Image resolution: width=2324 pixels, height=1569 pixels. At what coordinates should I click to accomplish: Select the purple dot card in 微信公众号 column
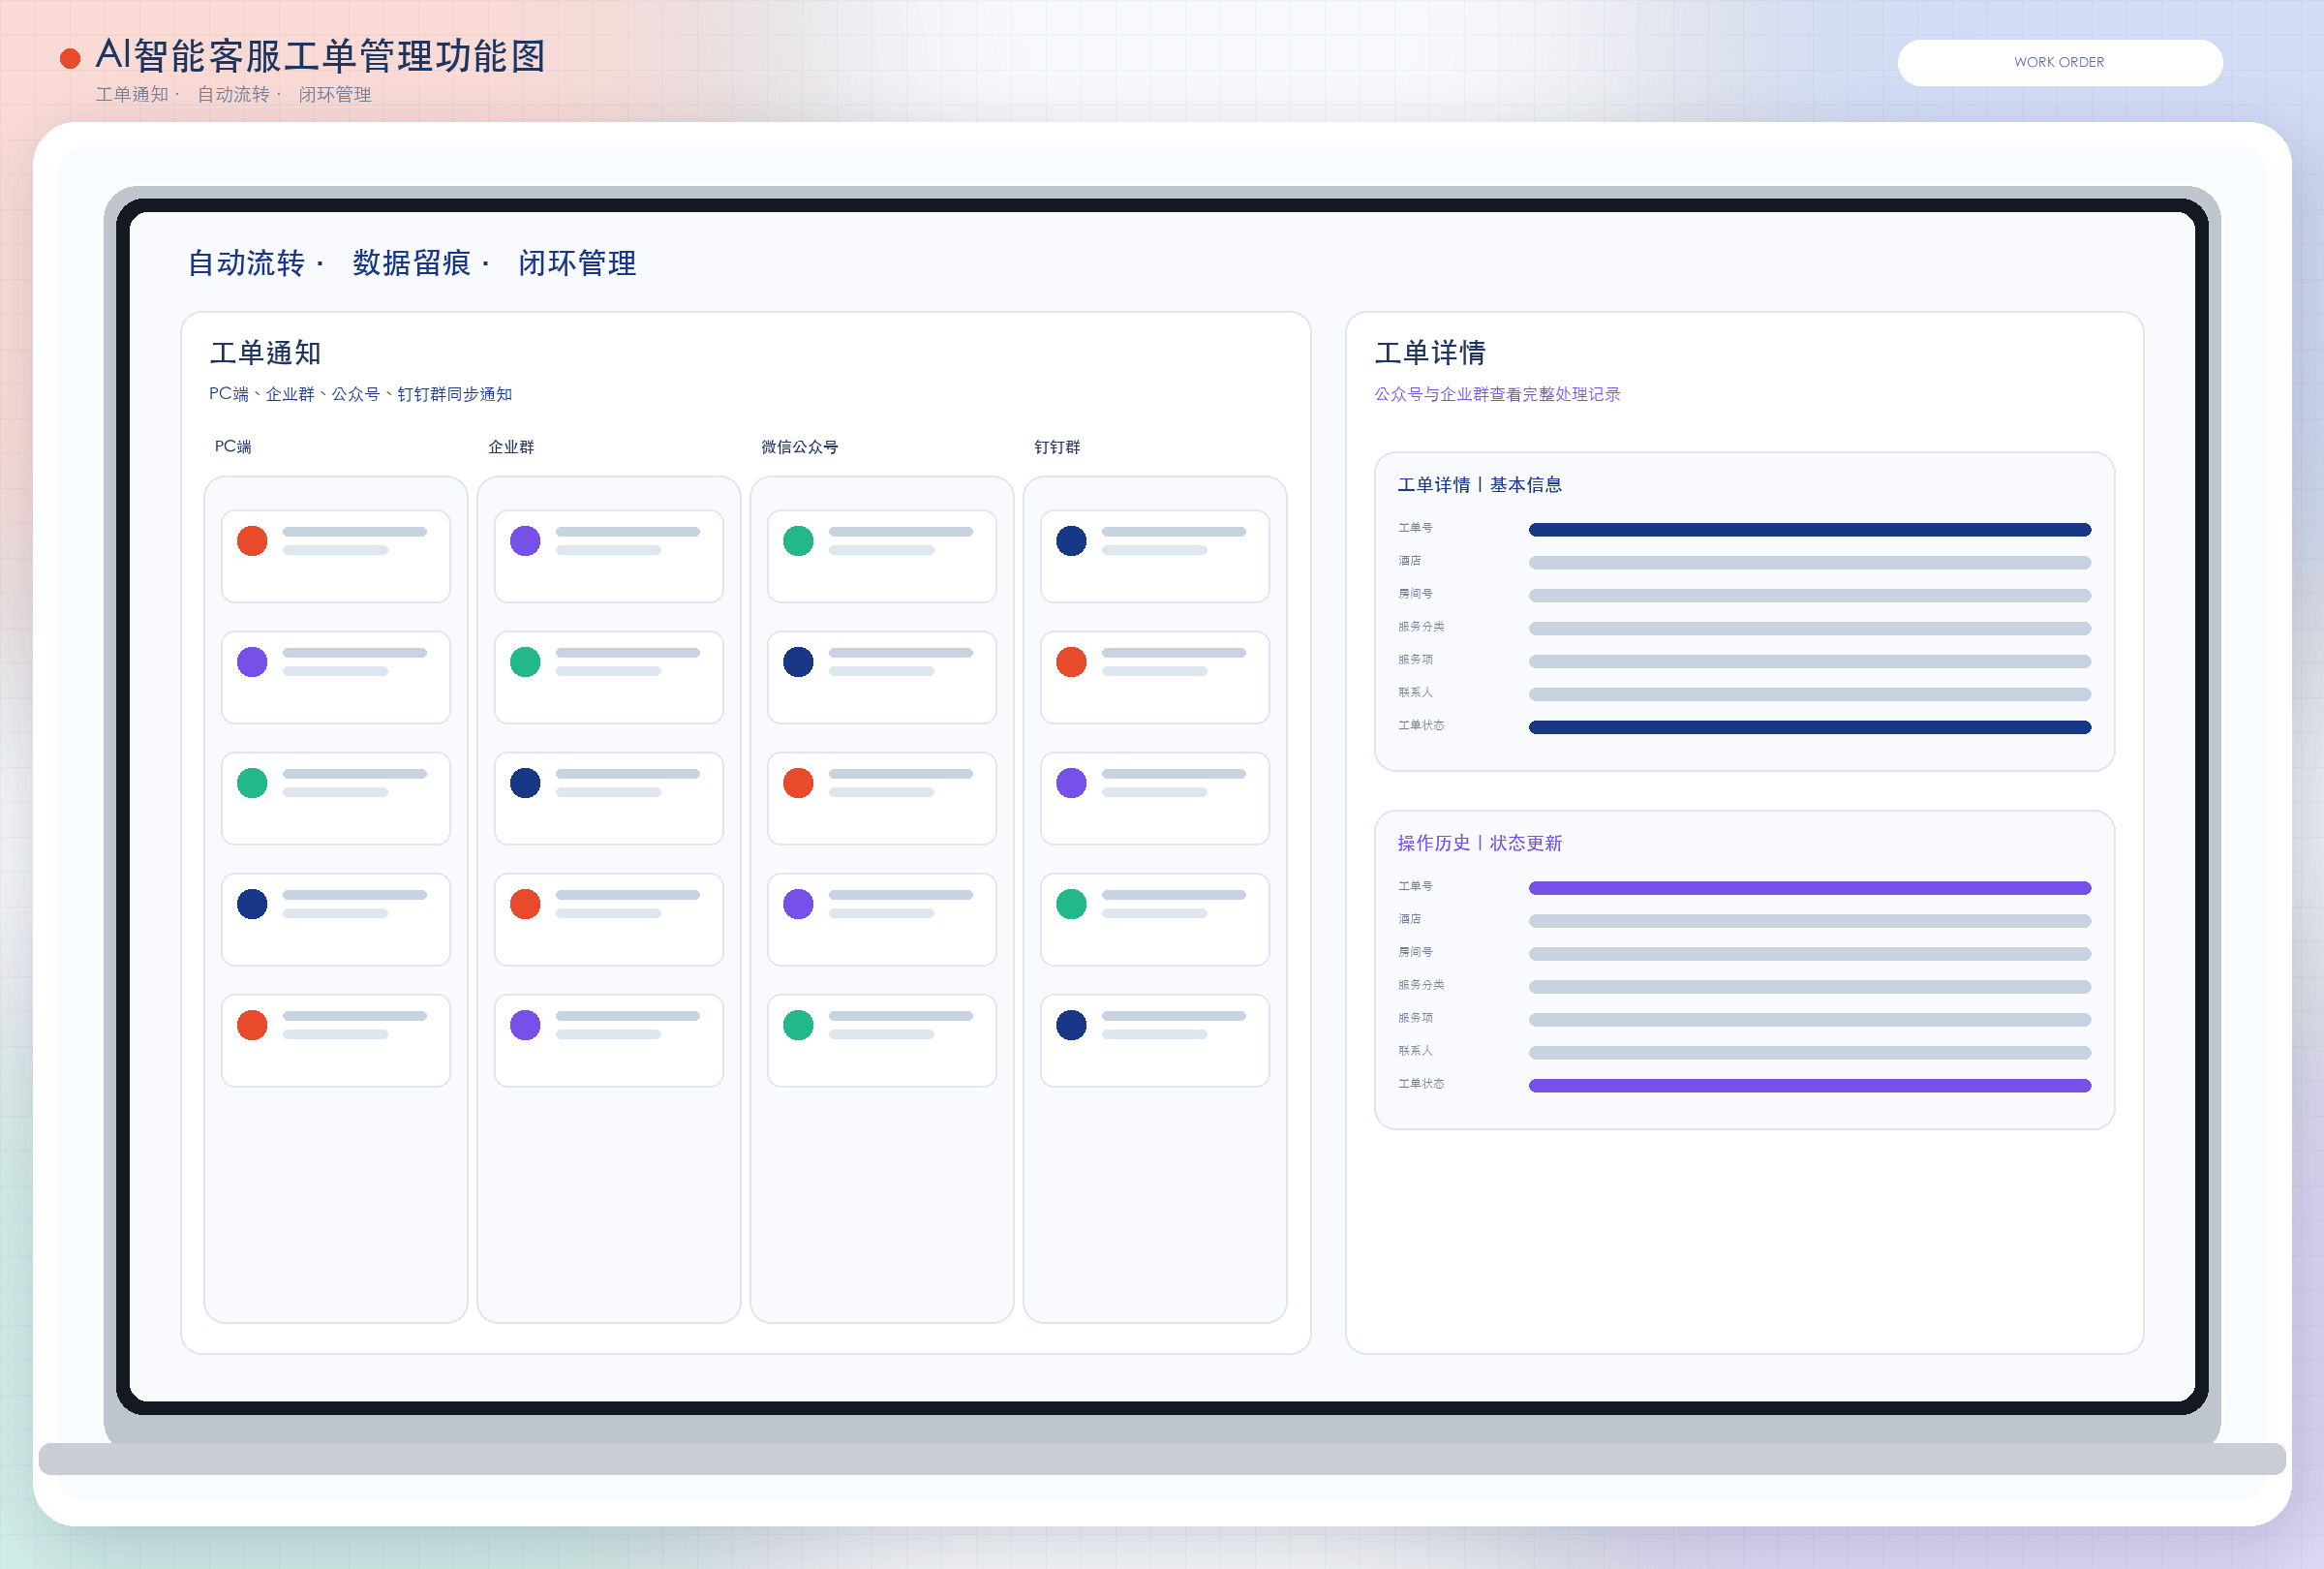[881, 919]
